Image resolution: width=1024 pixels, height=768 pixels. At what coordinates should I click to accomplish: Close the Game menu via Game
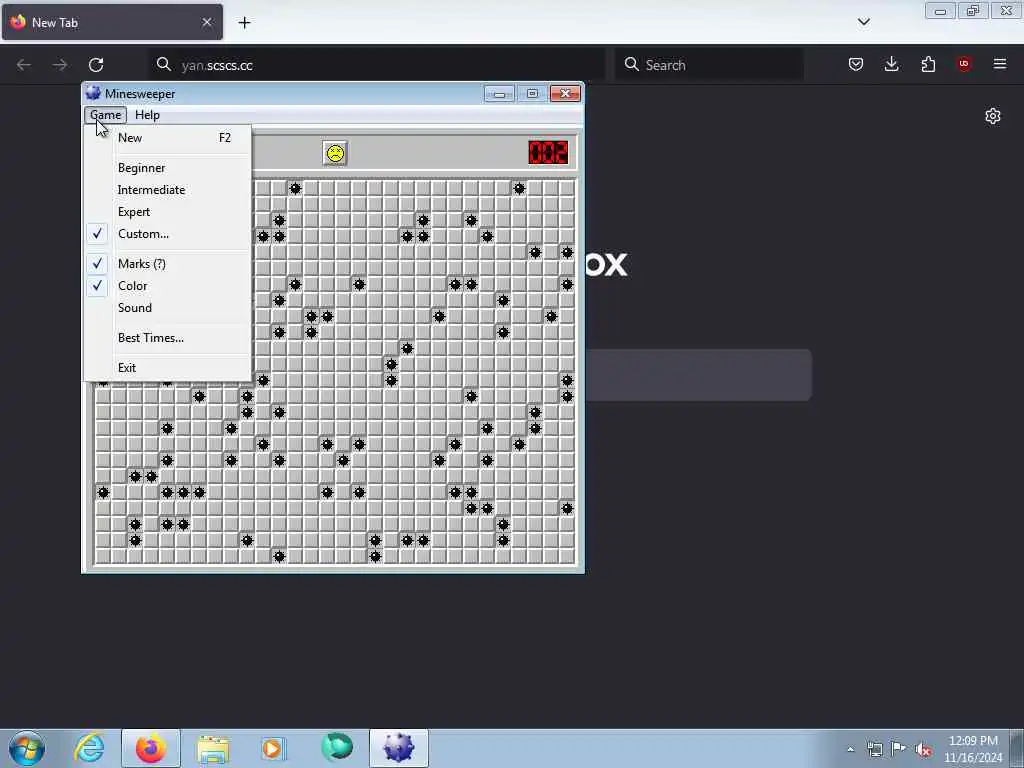(105, 115)
